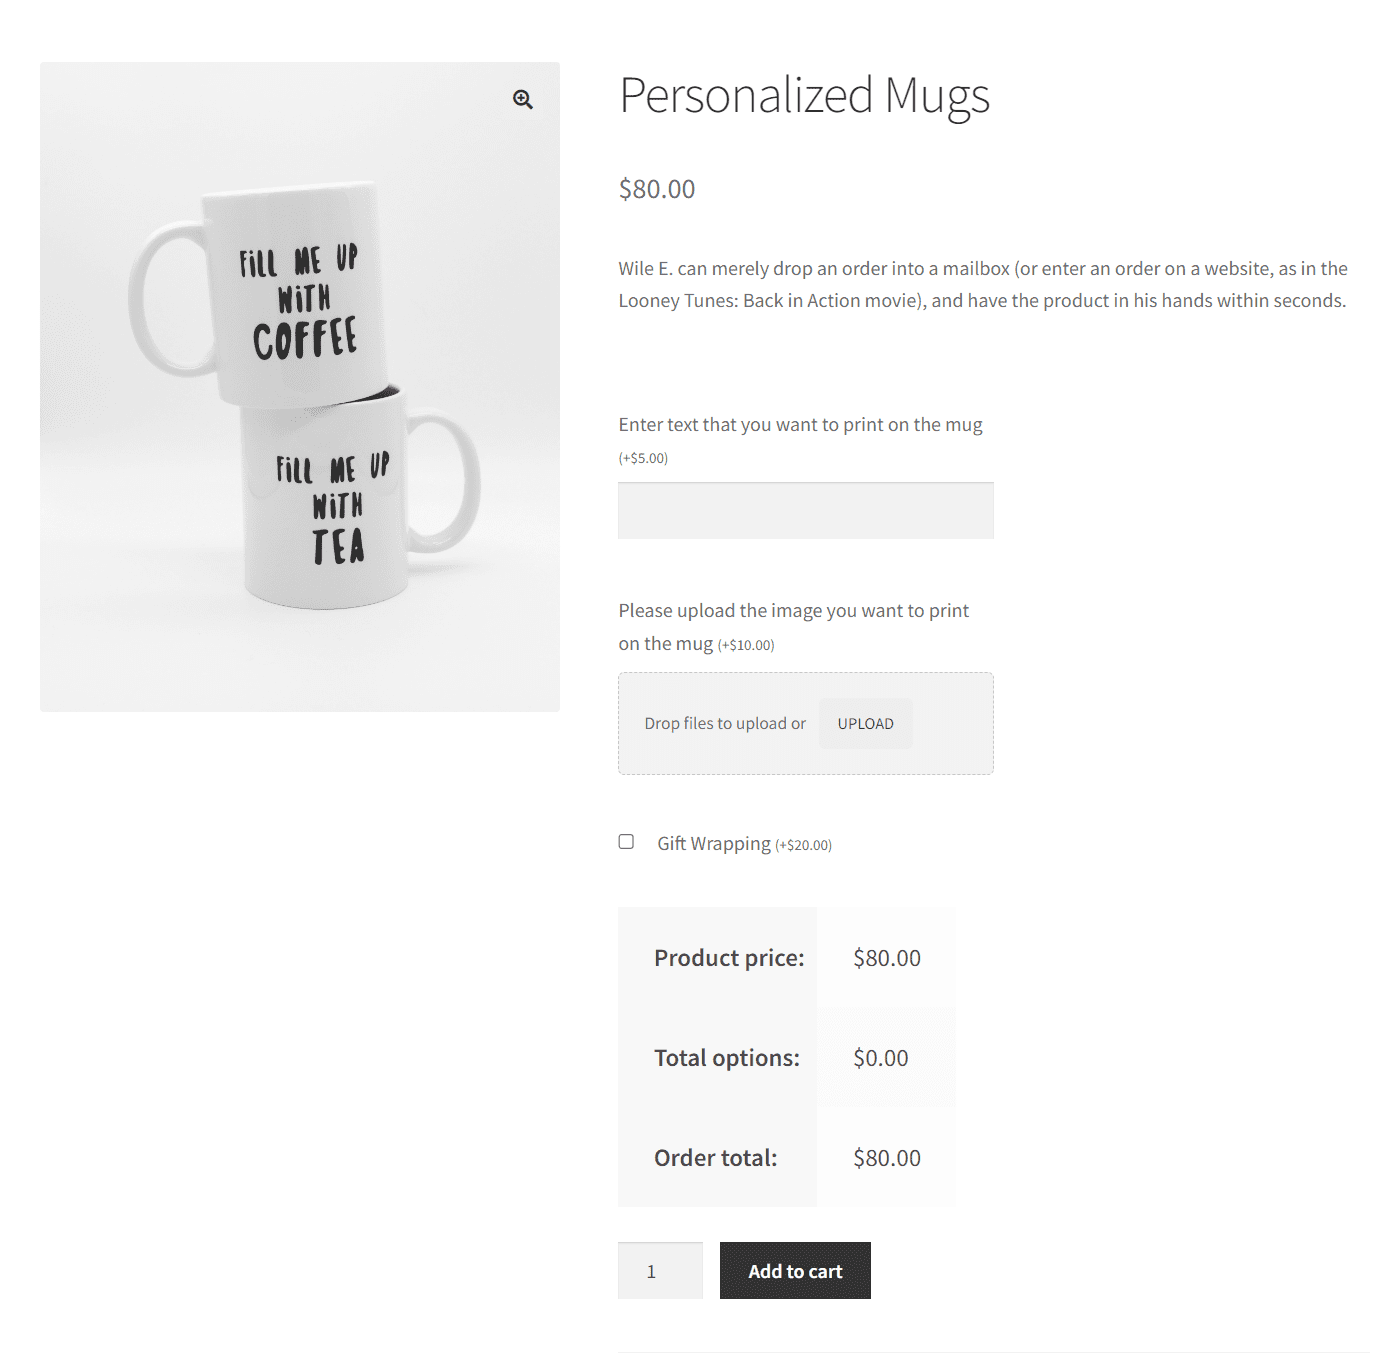The height and width of the screenshot is (1356, 1395).
Task: Click the file drop upload area
Action: tap(806, 723)
